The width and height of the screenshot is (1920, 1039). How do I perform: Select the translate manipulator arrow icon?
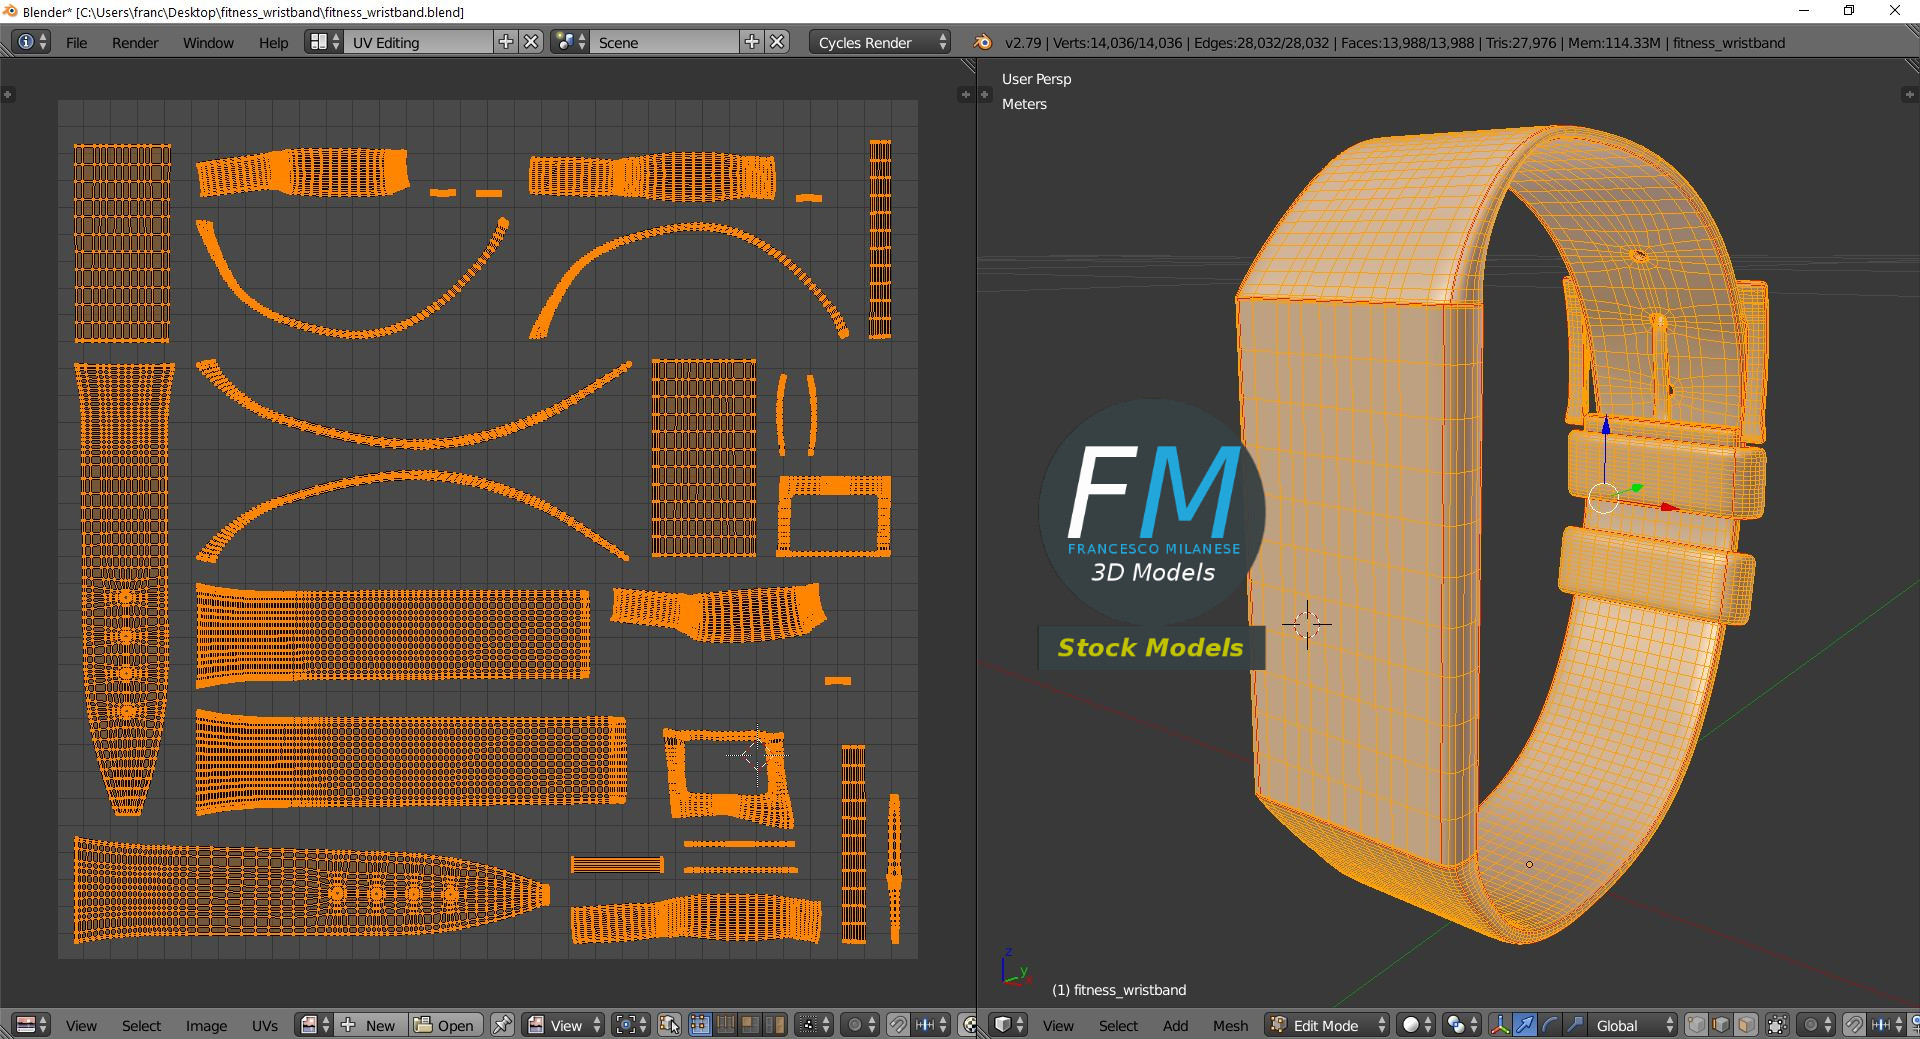(1525, 1025)
